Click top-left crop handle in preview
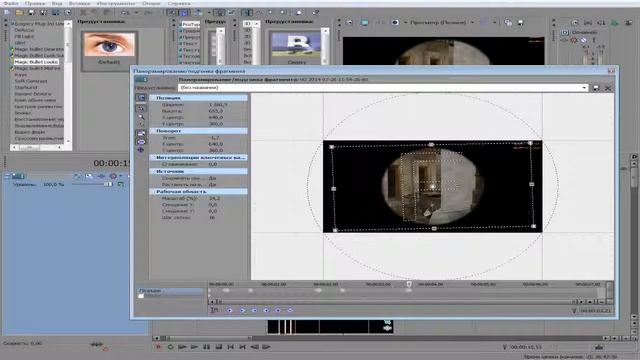640x360 pixels. [332, 147]
